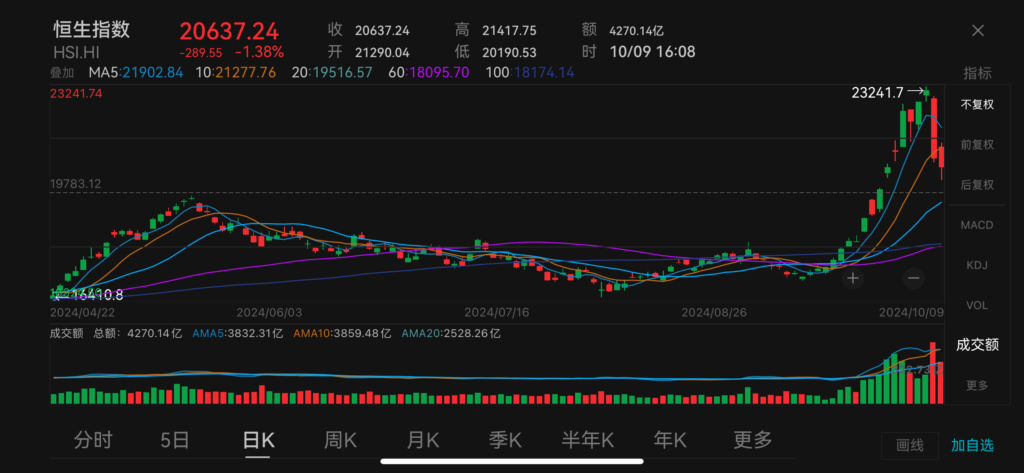Switch to the 分时 intraday tab
This screenshot has height=473, width=1024.
coord(93,440)
